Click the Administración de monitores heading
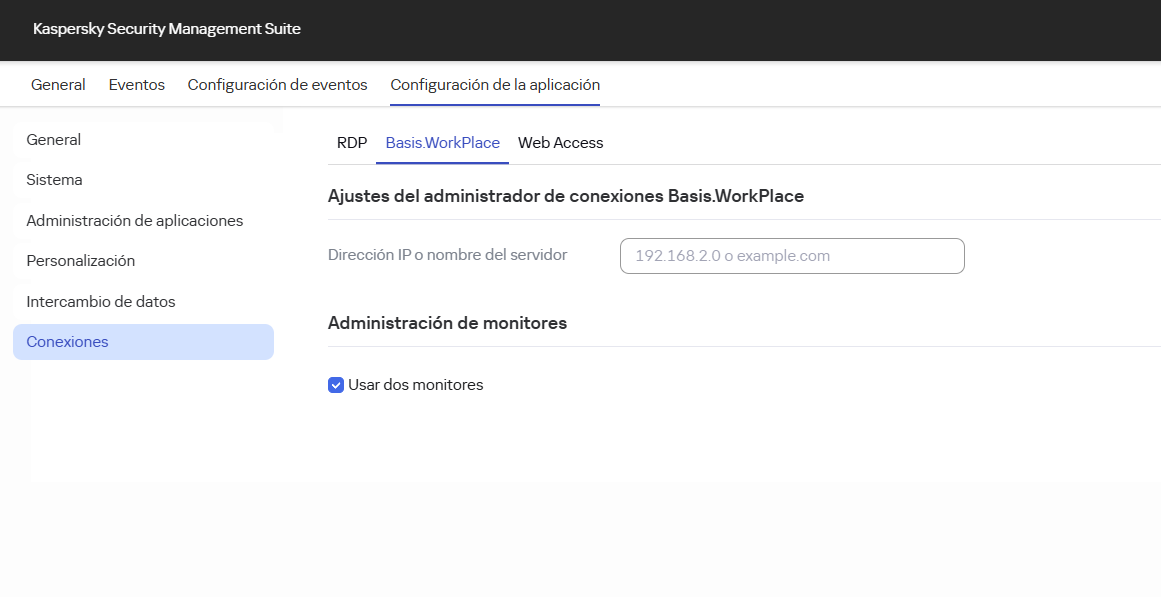Screen dimensions: 1161x597 447,323
